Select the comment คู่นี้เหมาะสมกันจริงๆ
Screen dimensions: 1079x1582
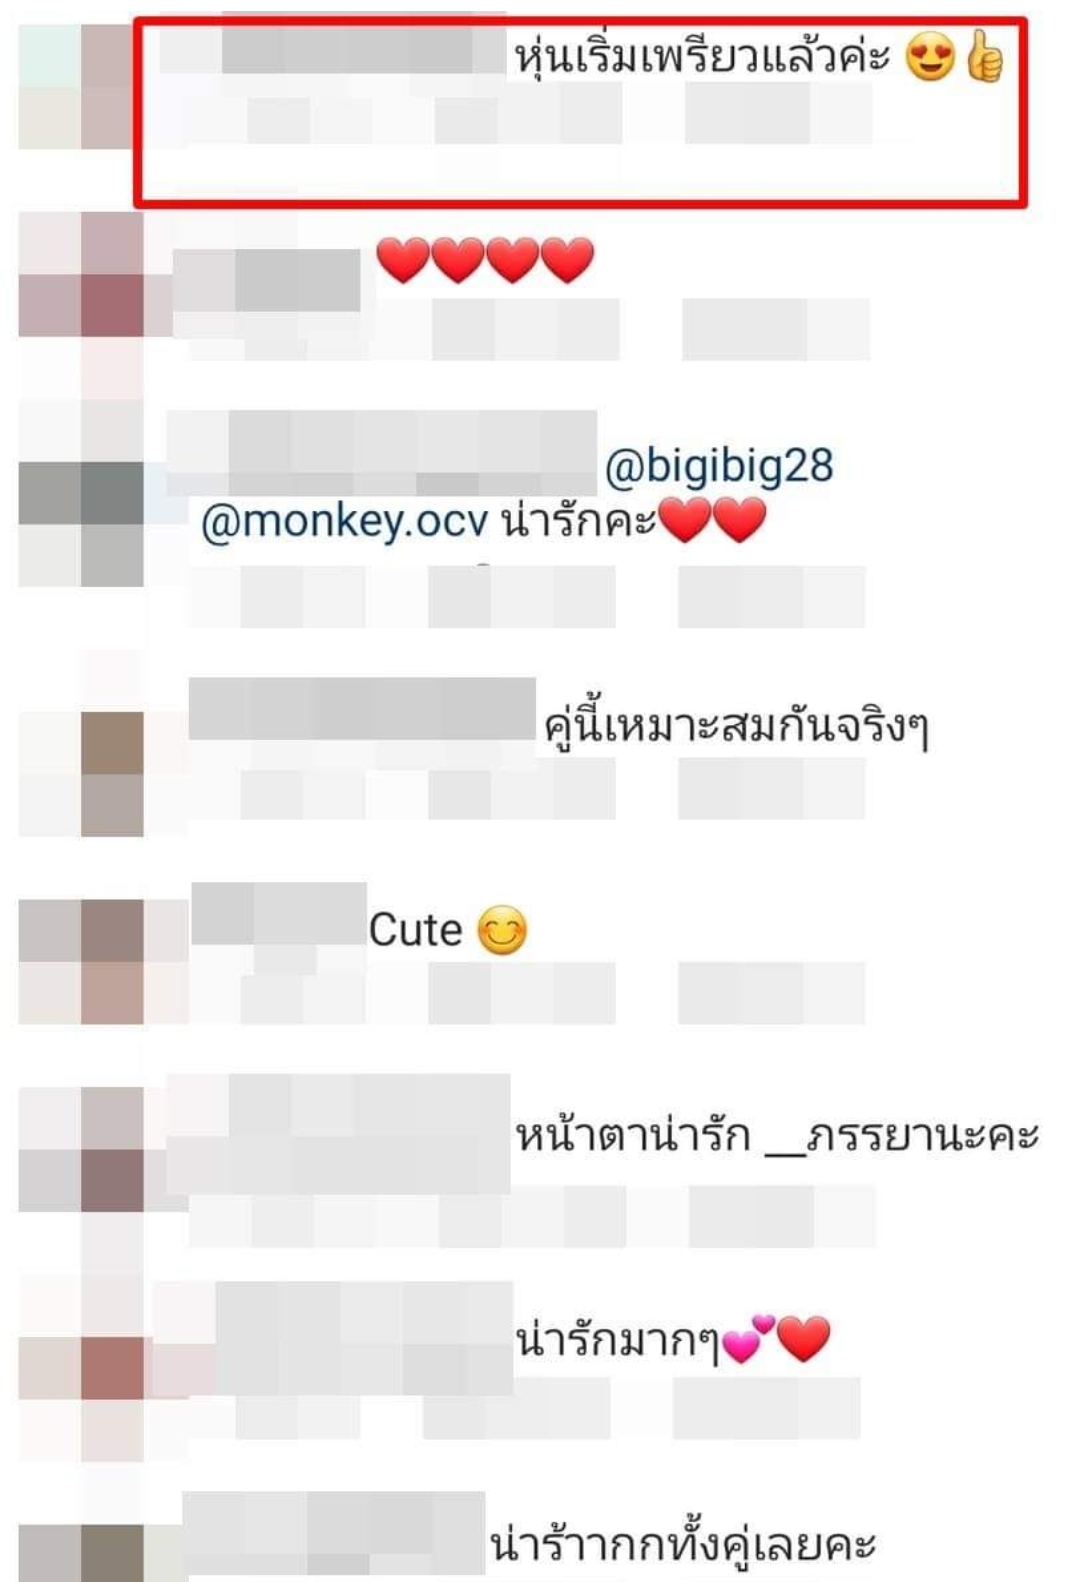pos(737,726)
